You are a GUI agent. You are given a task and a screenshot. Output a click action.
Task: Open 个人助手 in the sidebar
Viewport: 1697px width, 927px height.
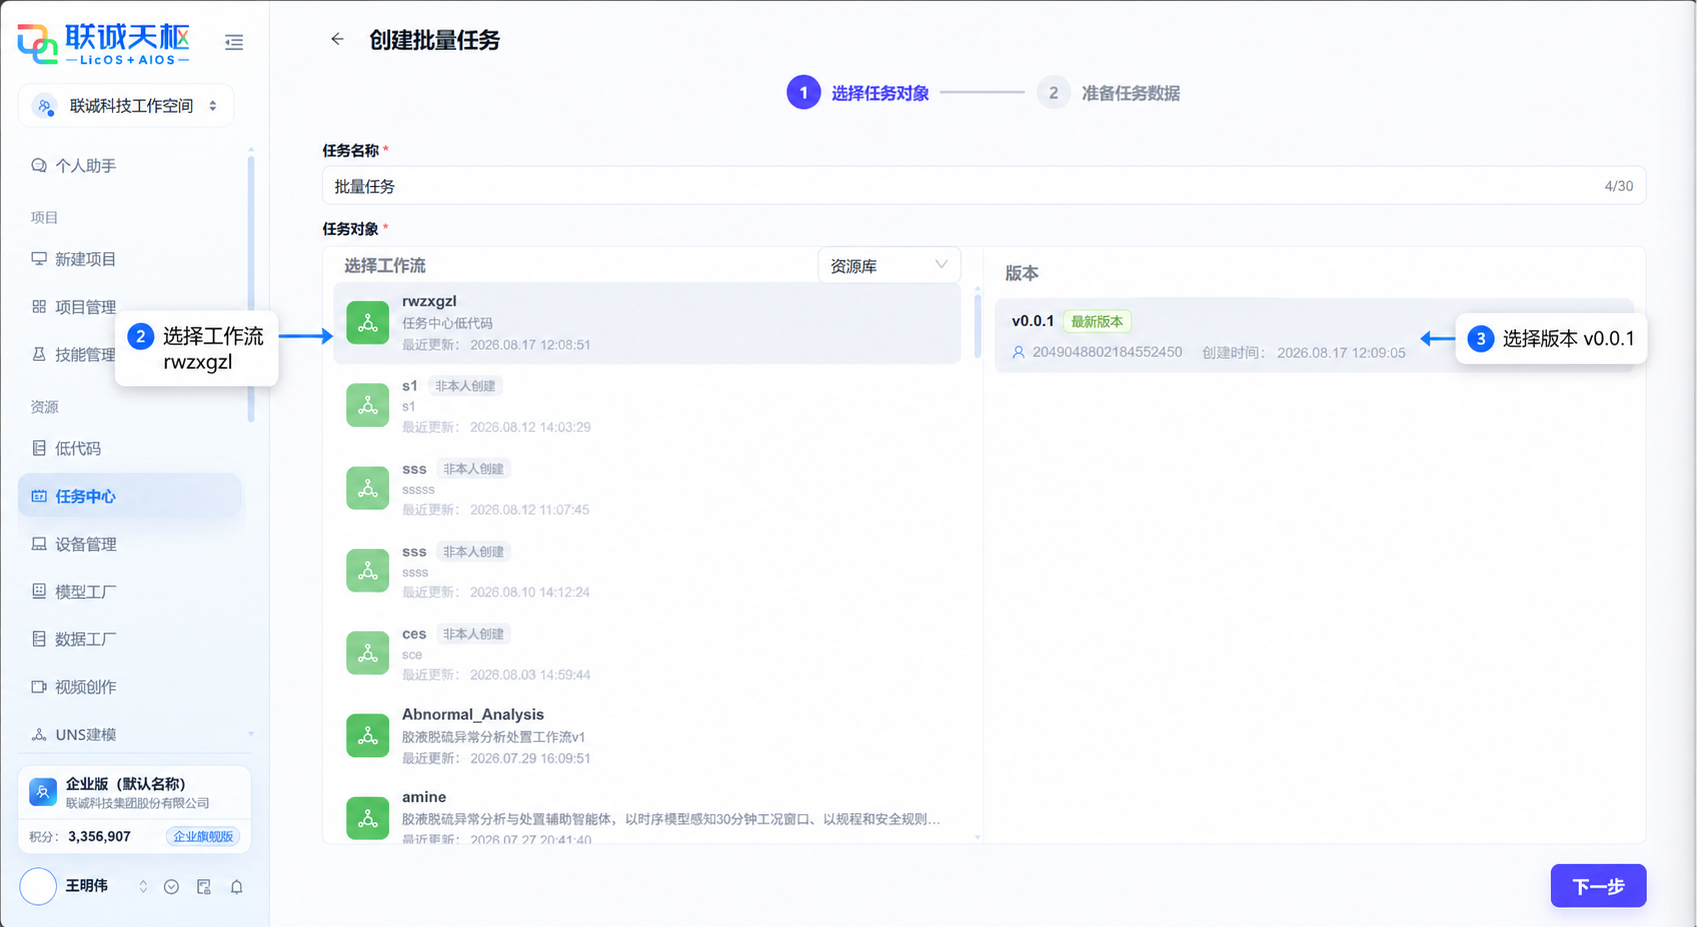pos(85,166)
